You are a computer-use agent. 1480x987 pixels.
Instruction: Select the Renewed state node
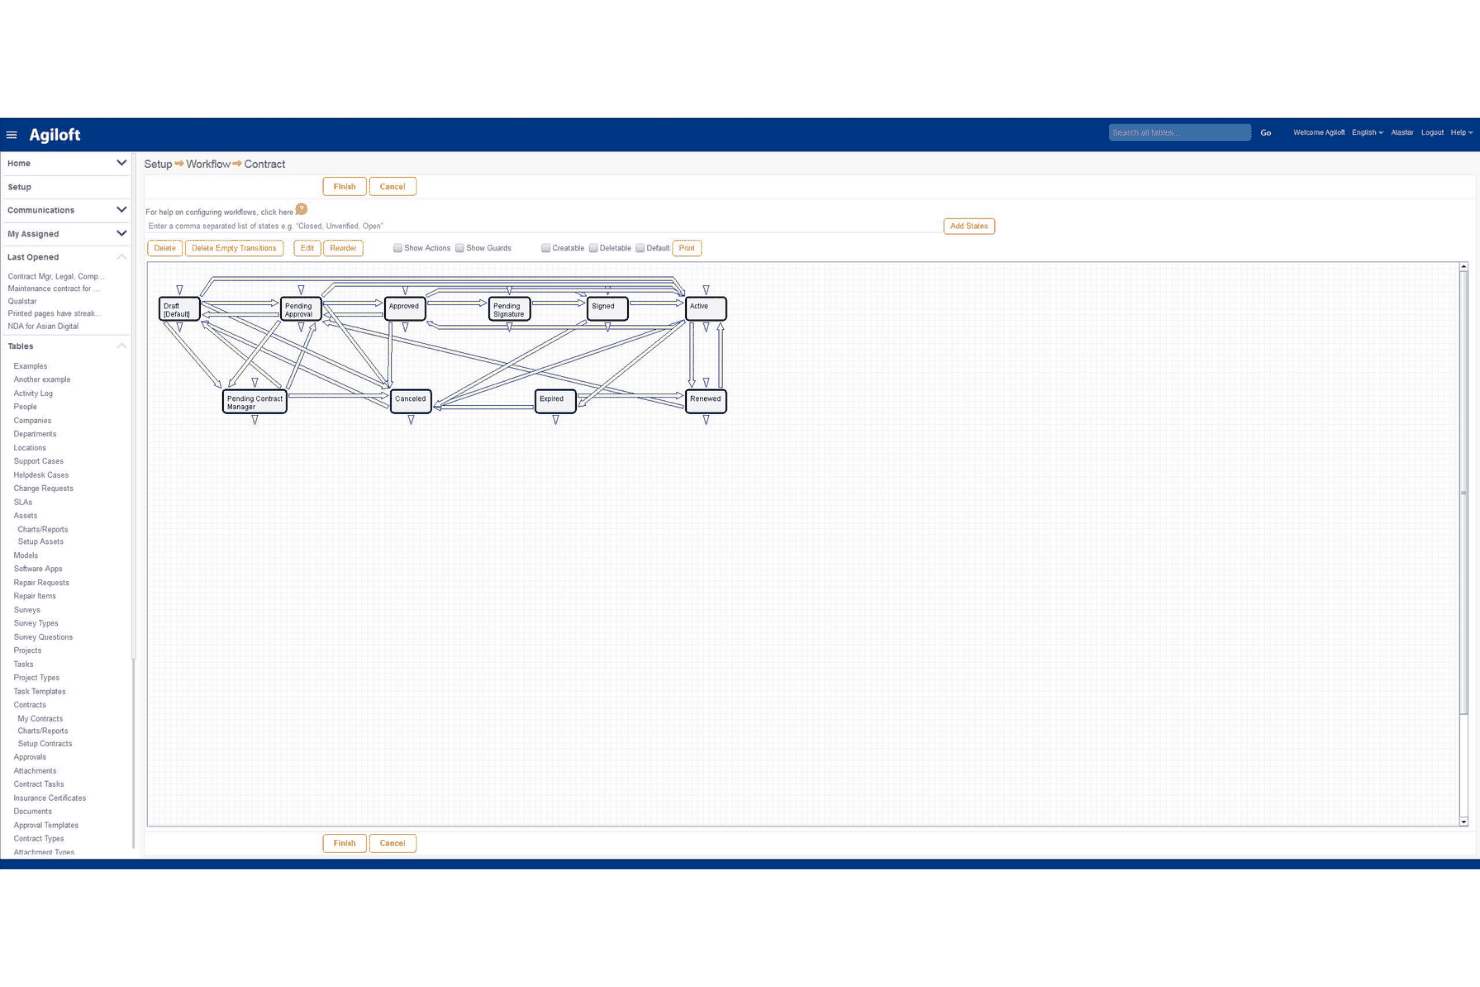point(706,402)
